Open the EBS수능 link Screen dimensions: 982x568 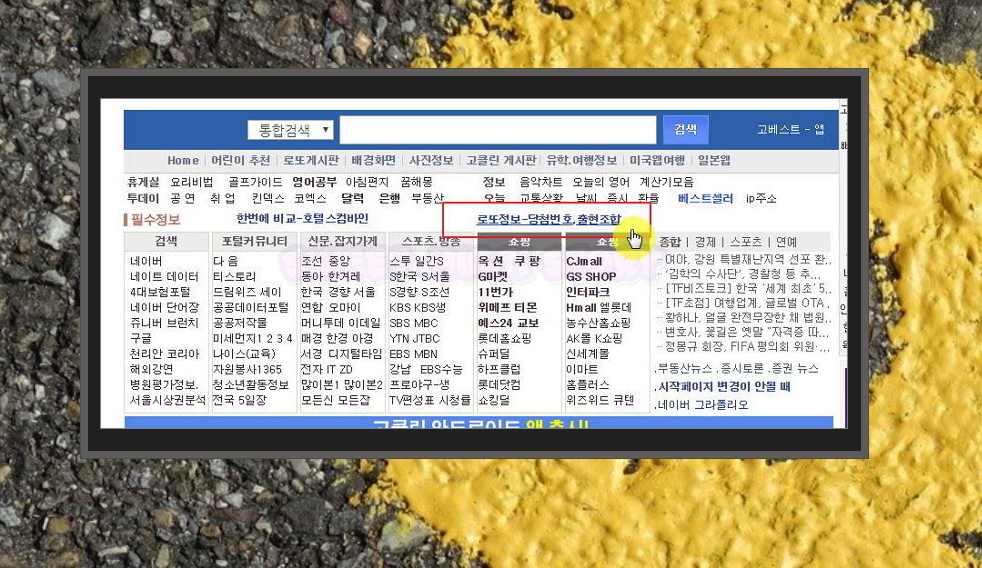click(x=442, y=369)
